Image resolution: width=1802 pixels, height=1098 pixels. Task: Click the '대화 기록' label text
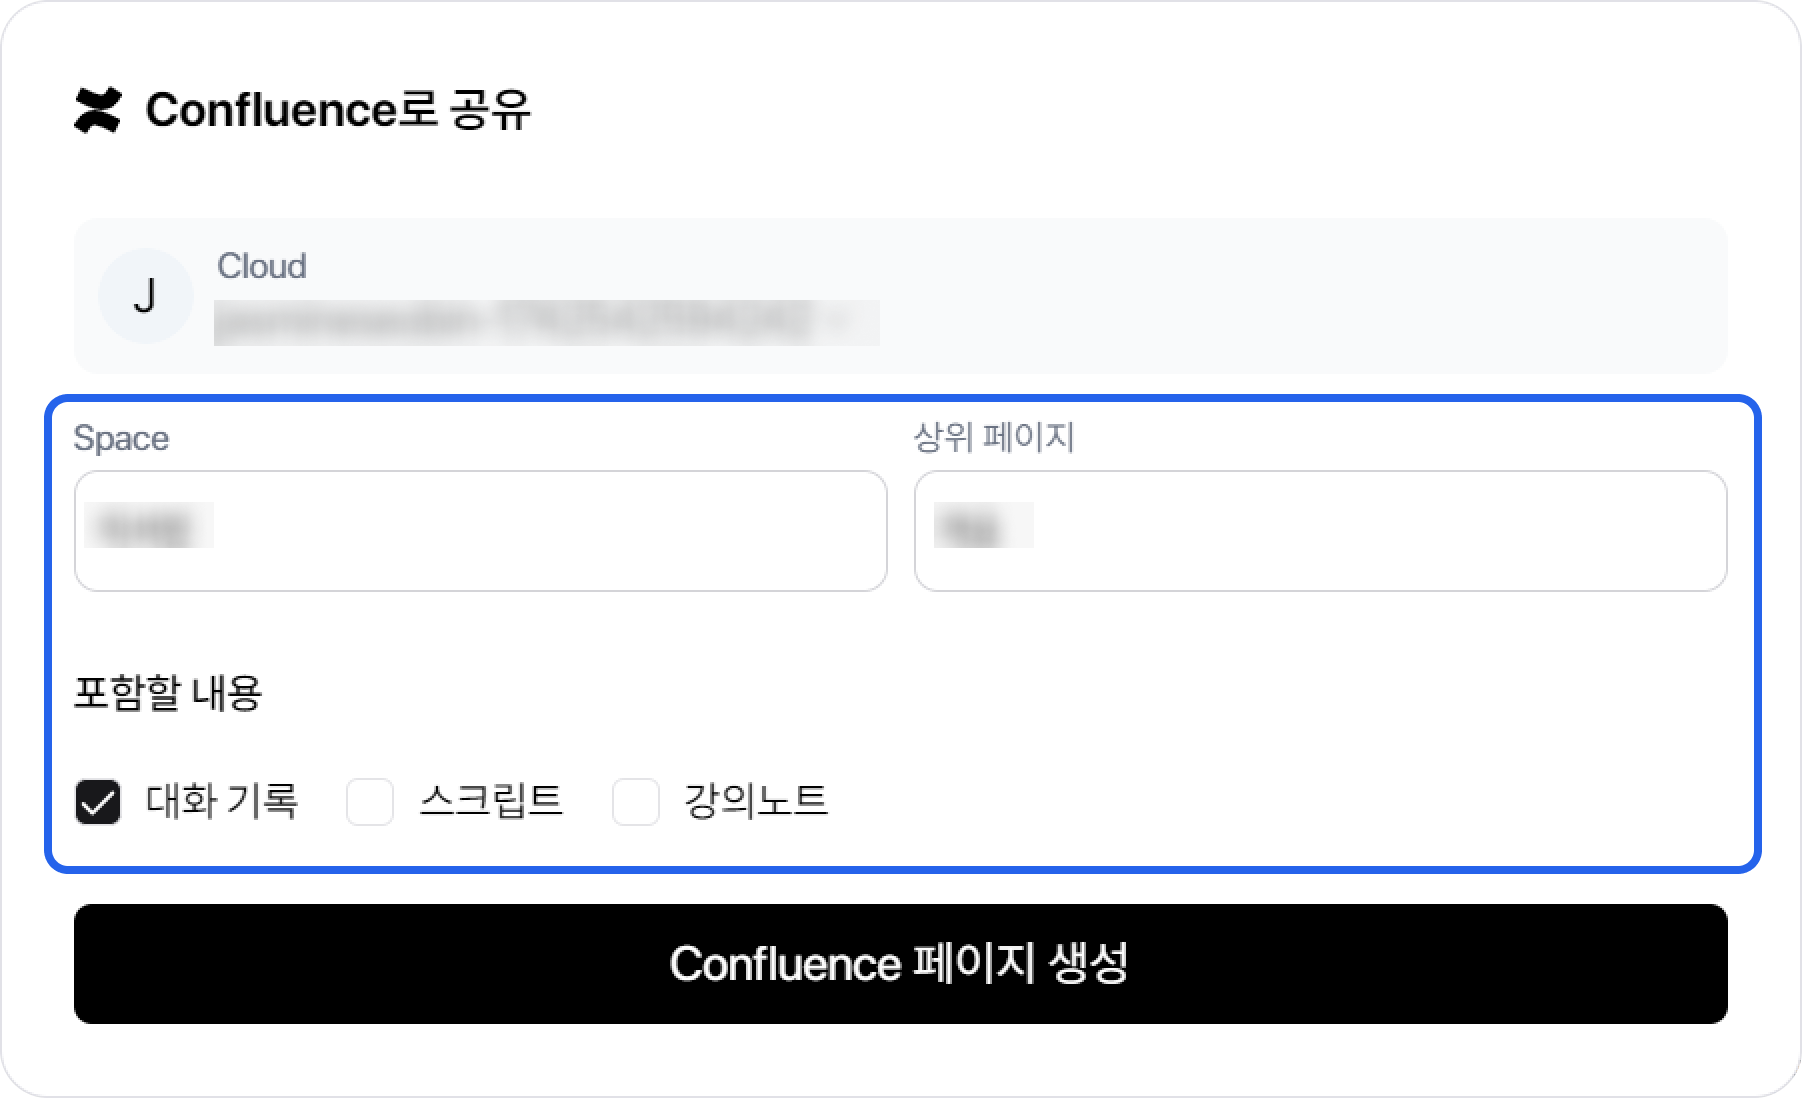(222, 801)
